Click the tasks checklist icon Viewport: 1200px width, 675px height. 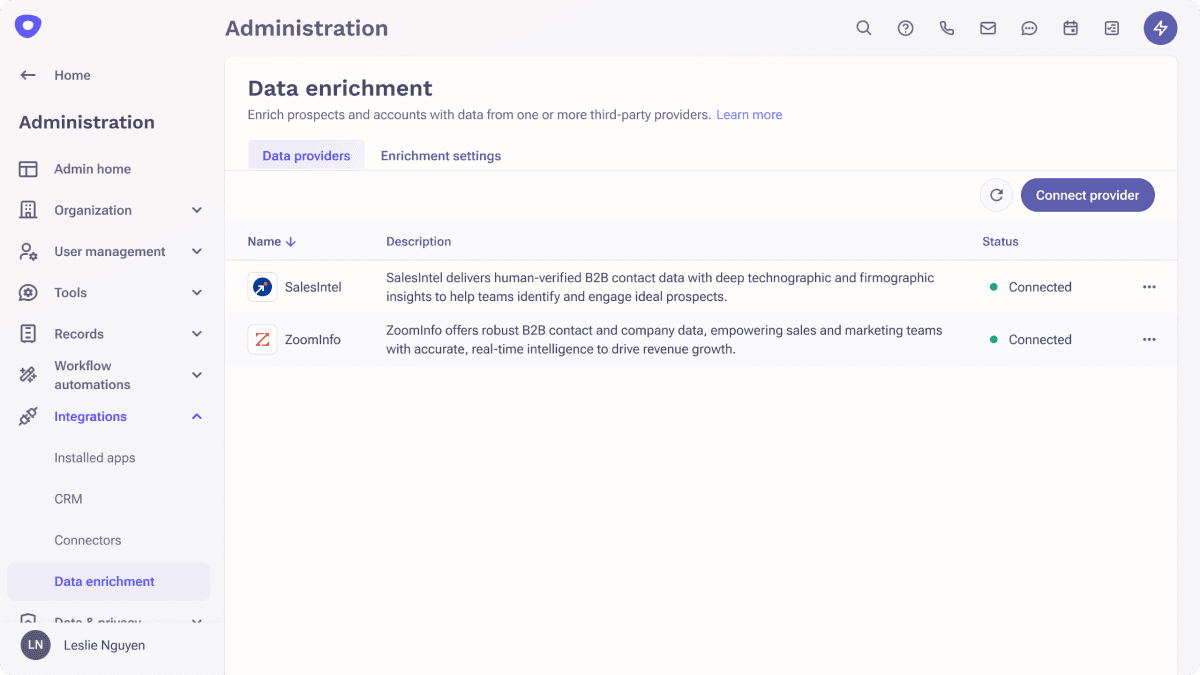(x=1111, y=28)
